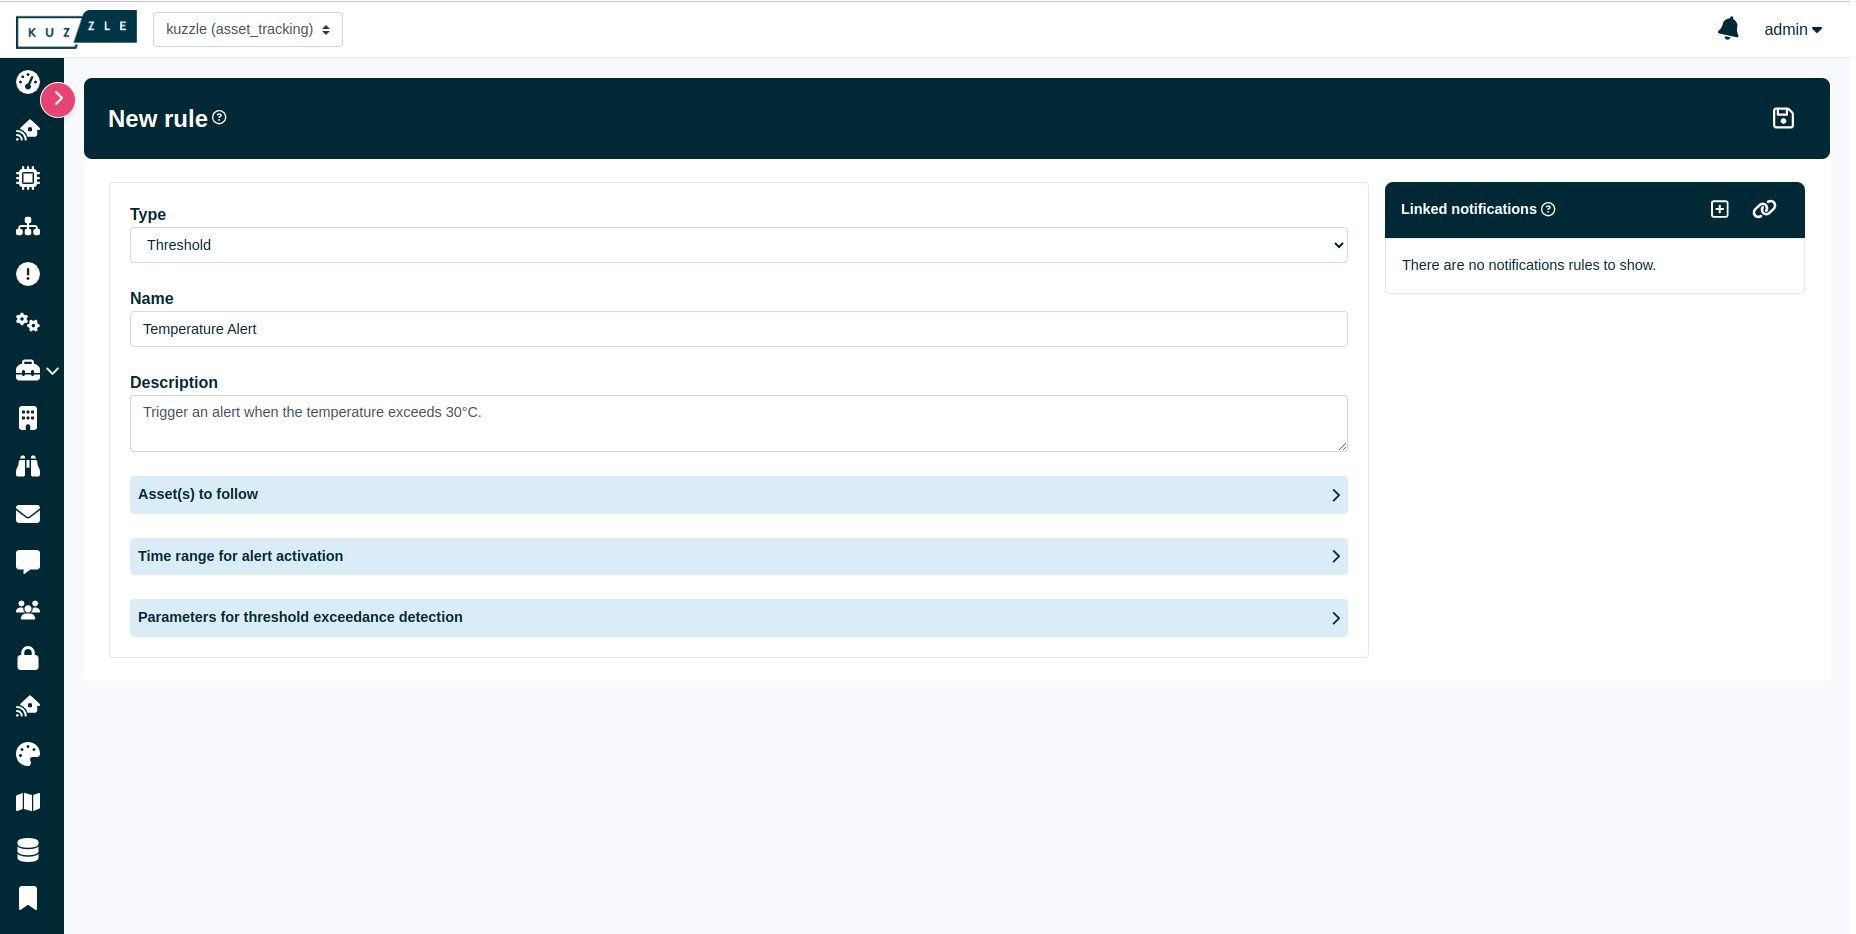
Task: Open the alerts exclamation icon in sidebar
Action: 28,274
